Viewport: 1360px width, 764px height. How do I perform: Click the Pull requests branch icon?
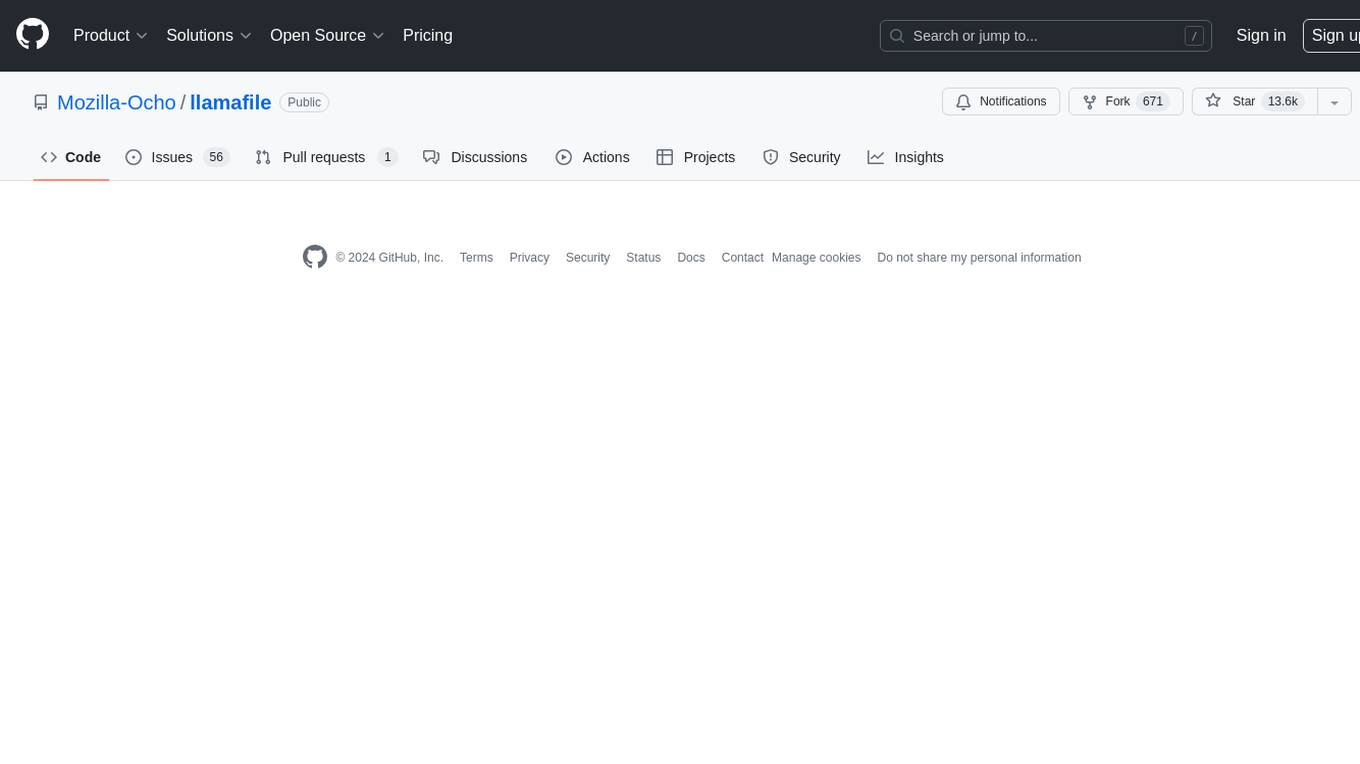pyautogui.click(x=263, y=157)
